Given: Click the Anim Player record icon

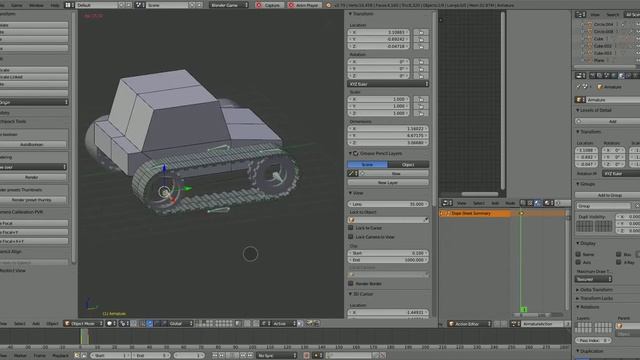Looking at the screenshot, I should (291, 5).
